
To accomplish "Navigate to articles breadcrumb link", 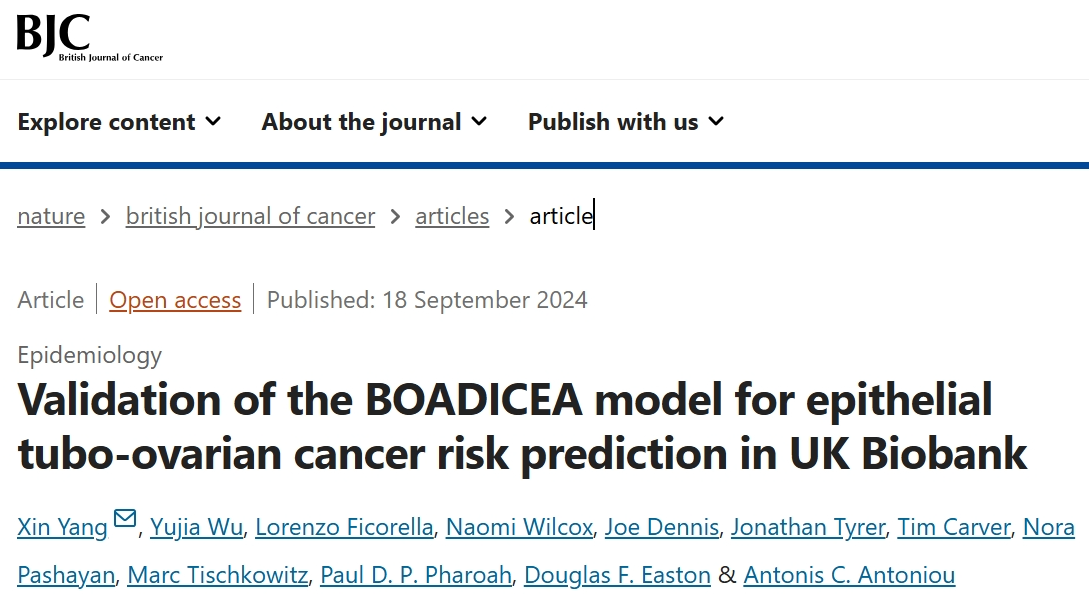I will click(452, 216).
